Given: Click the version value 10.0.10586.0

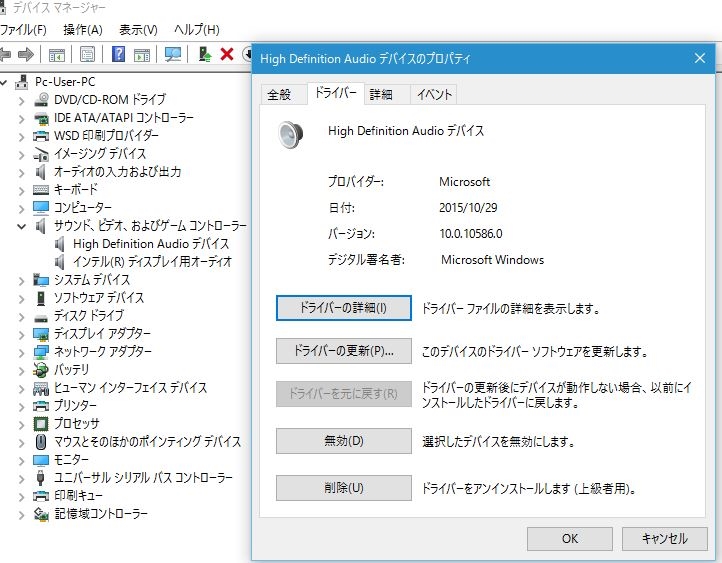Looking at the screenshot, I should pyautogui.click(x=471, y=233).
